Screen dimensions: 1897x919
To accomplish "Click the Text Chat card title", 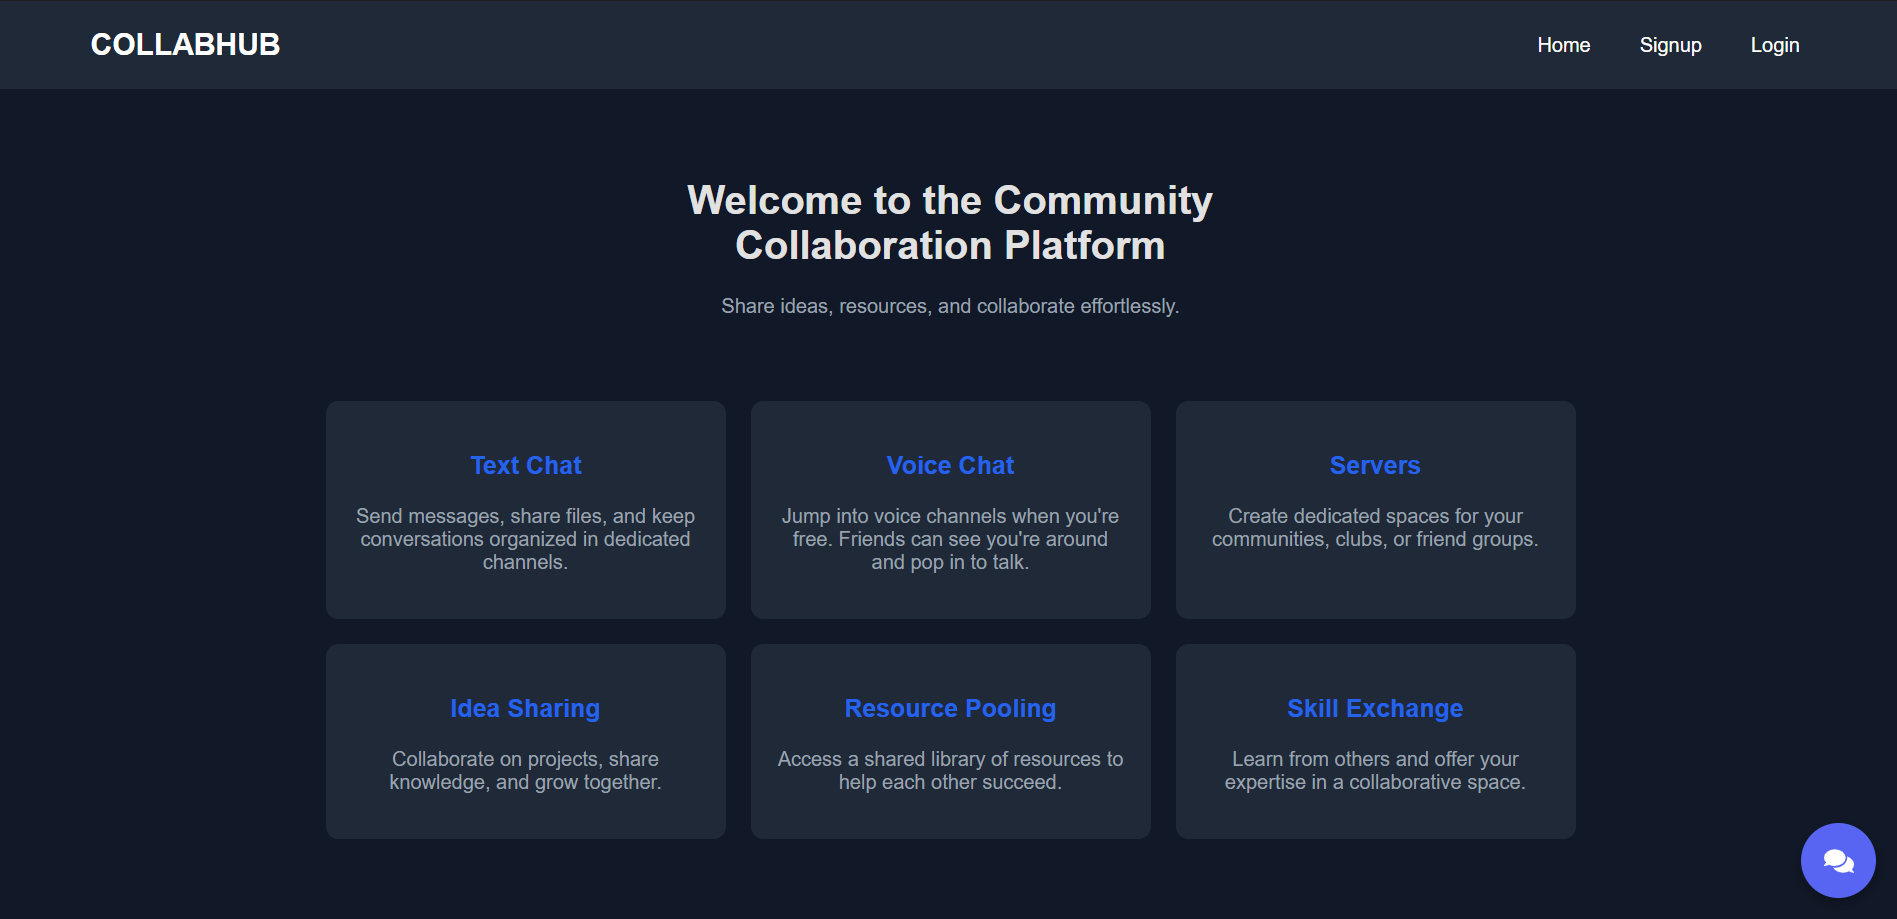I will pos(525,465).
